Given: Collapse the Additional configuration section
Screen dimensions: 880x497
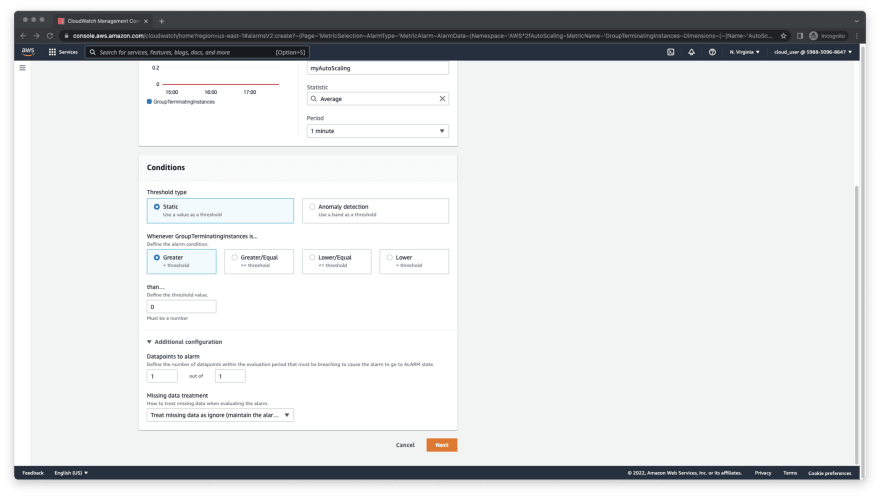Looking at the screenshot, I should 185,342.
